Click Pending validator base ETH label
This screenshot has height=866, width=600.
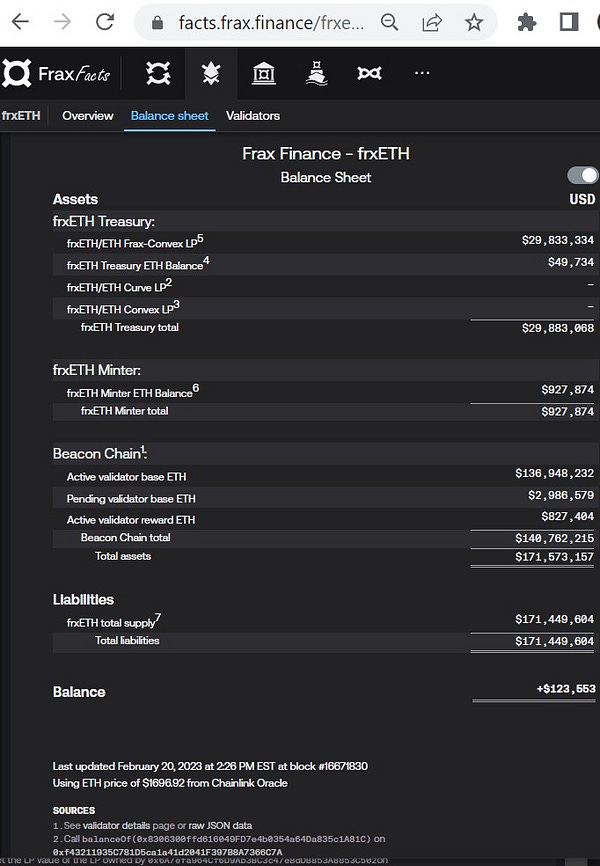[x=131, y=499]
